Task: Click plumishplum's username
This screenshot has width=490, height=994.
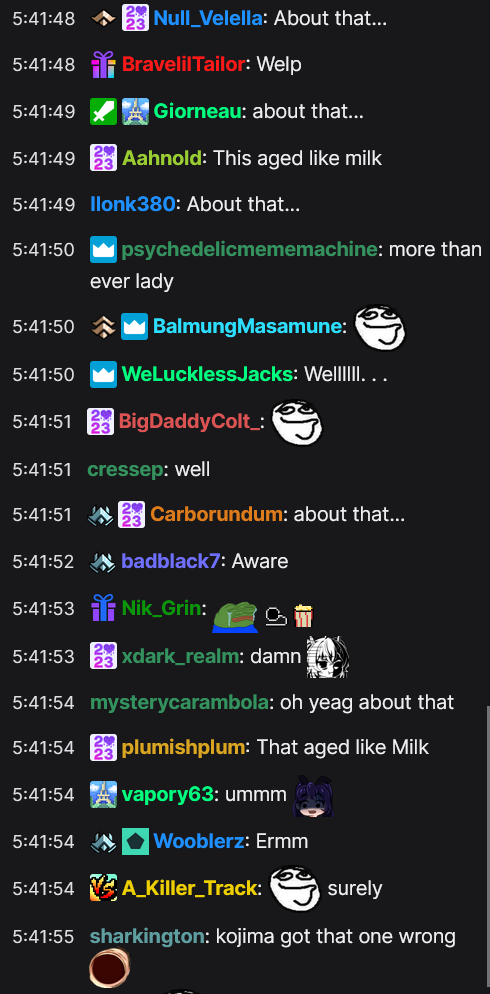Action: tap(183, 747)
